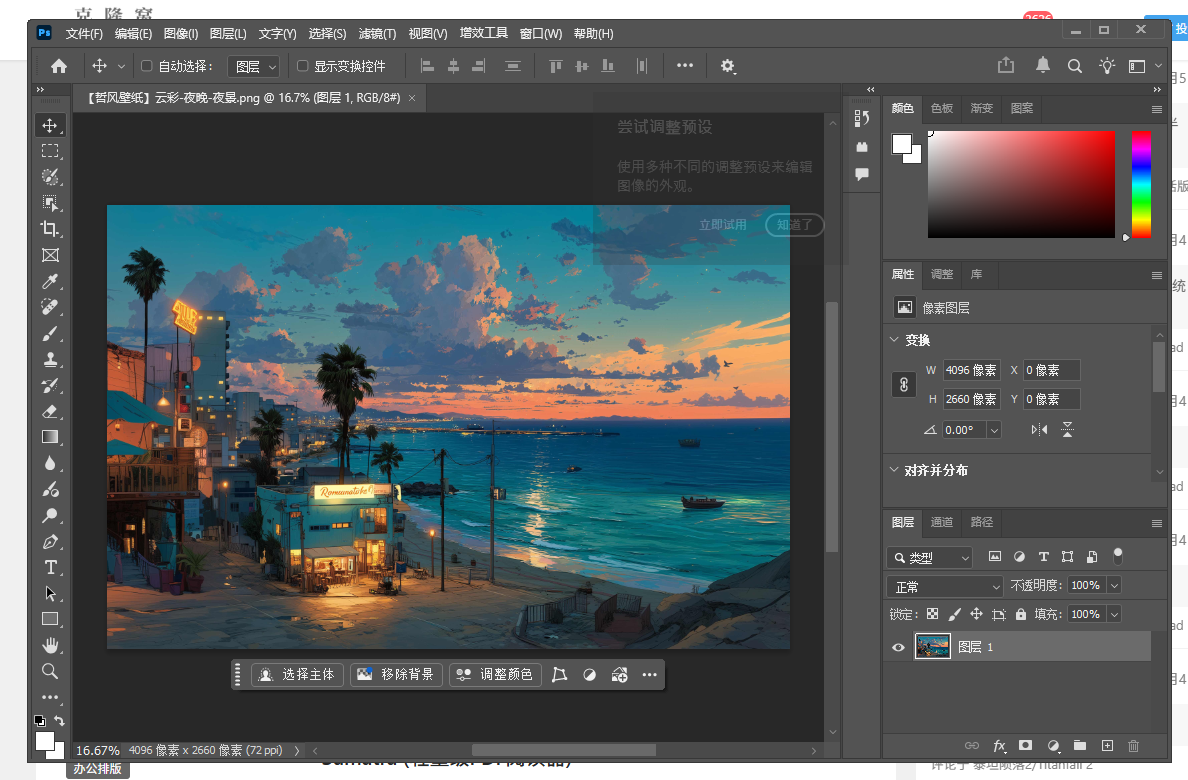Select the Eyedropper tool

50,281
